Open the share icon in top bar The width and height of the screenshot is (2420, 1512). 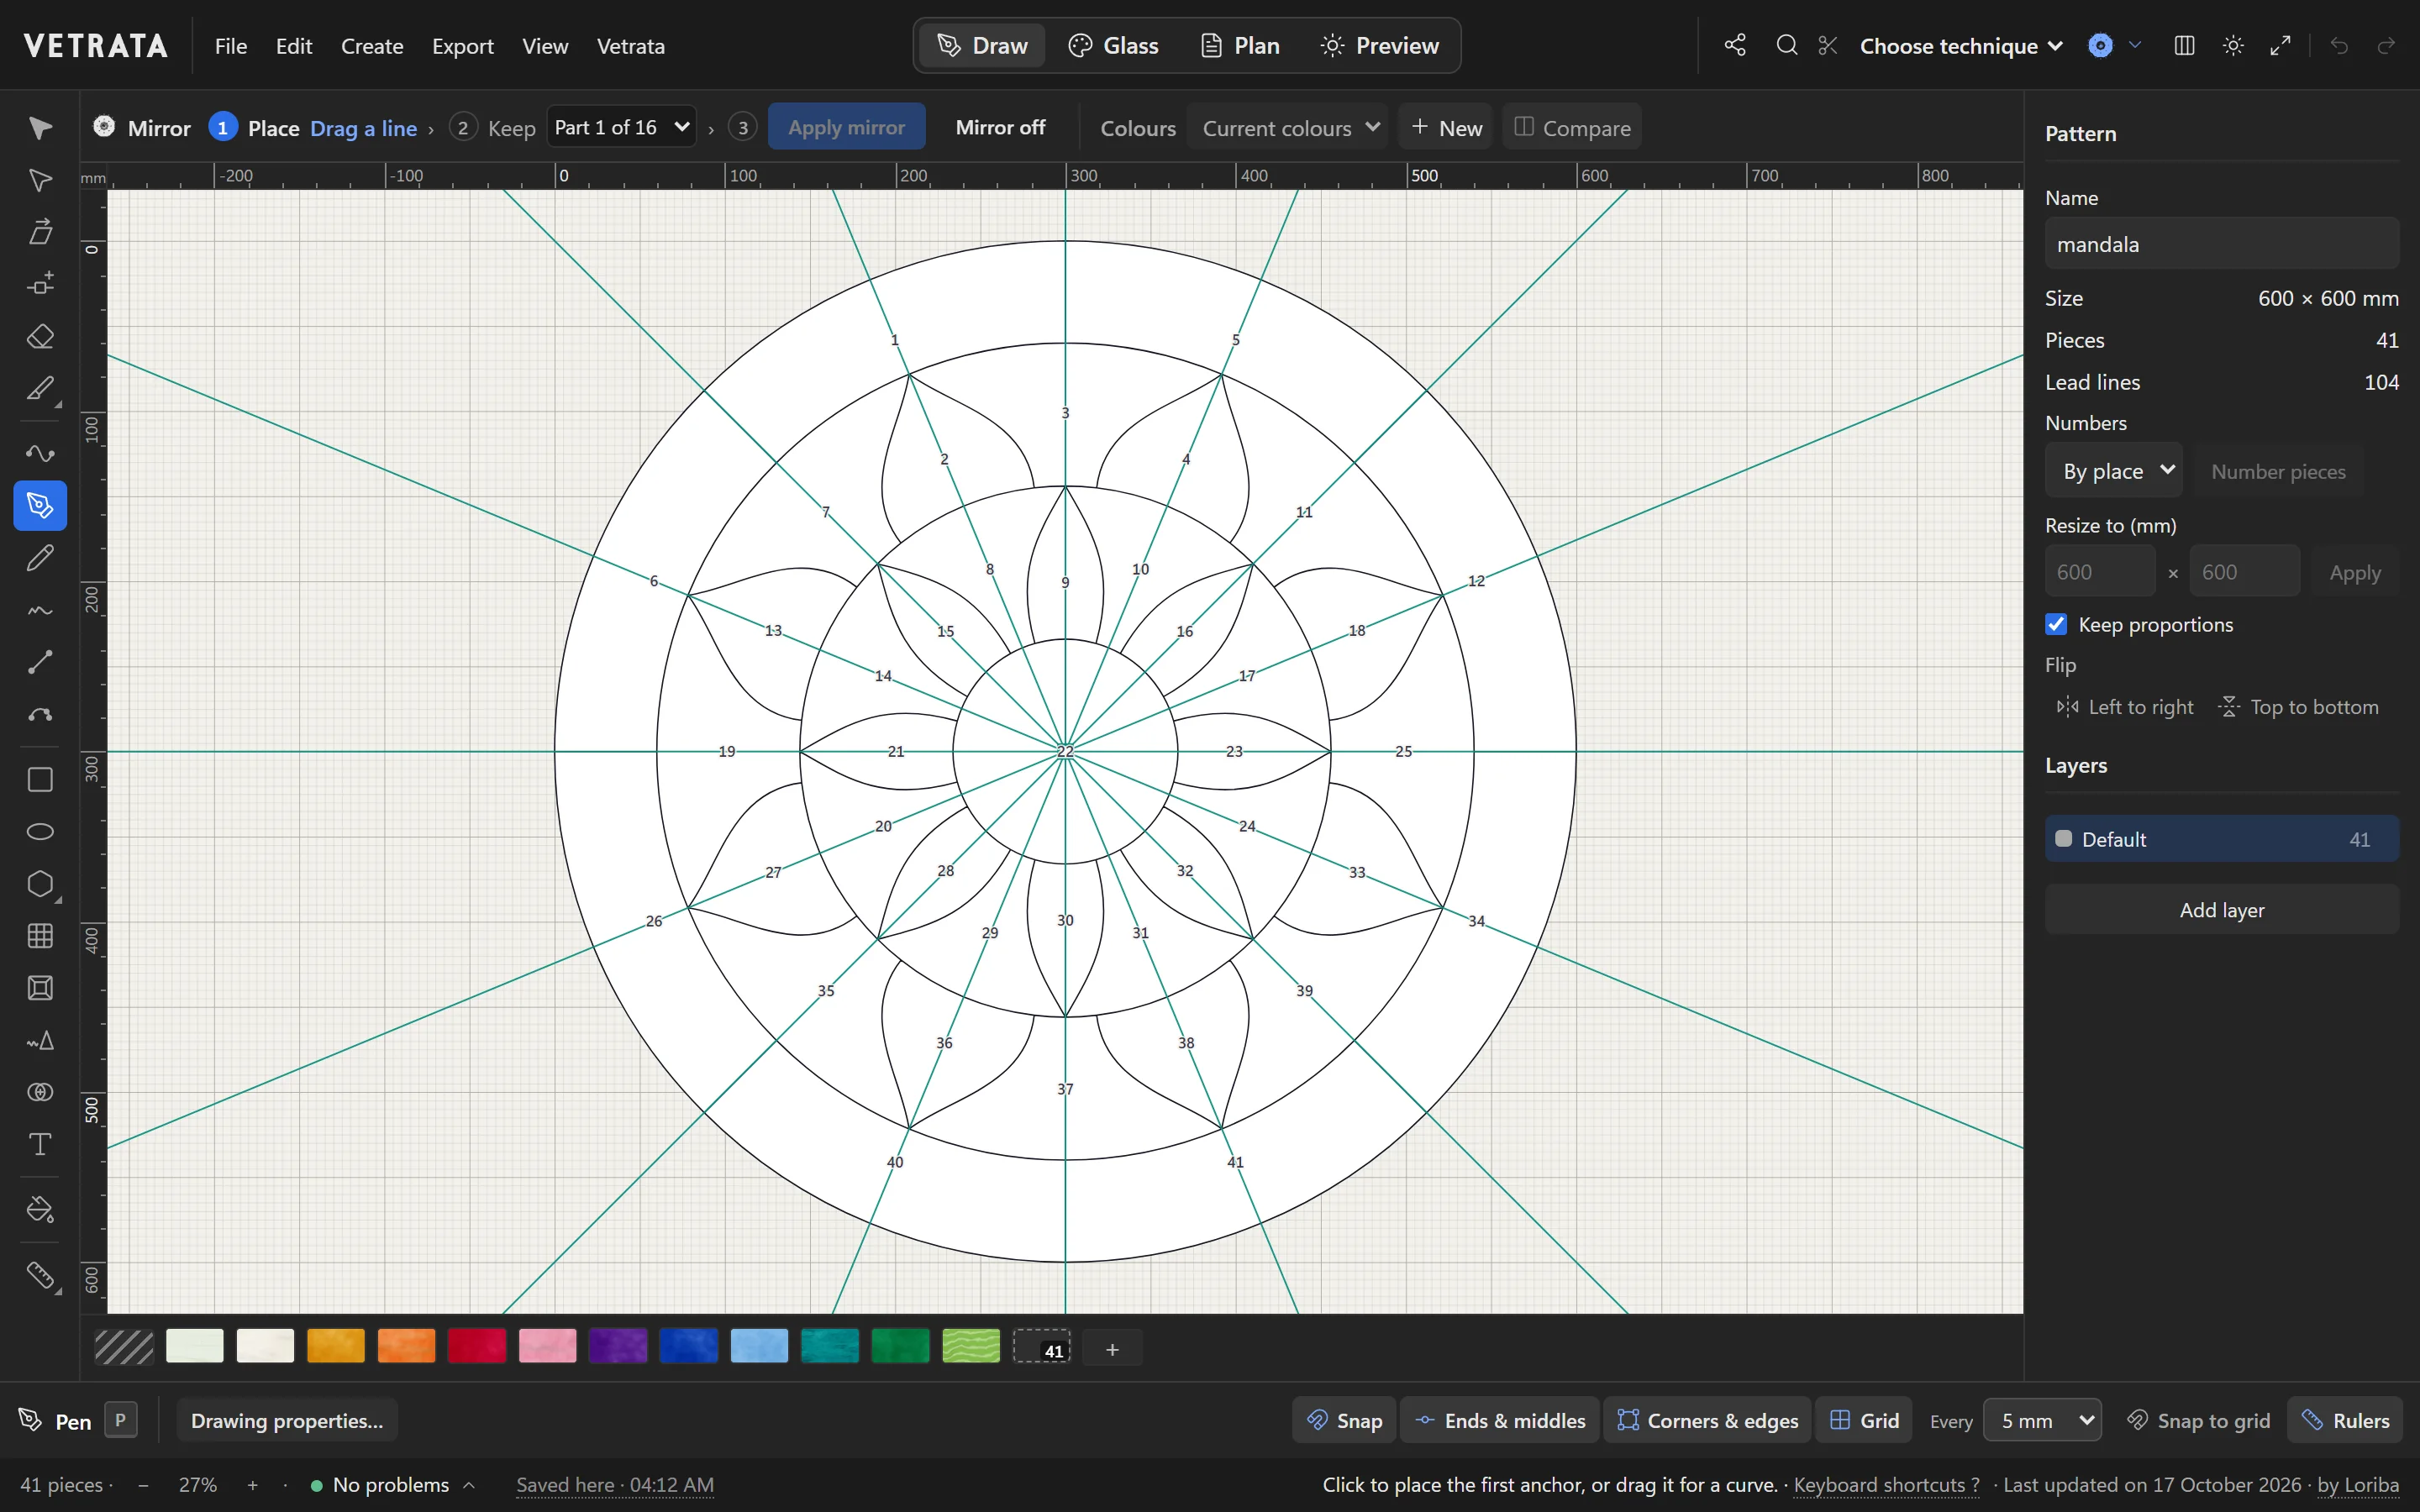point(1735,45)
